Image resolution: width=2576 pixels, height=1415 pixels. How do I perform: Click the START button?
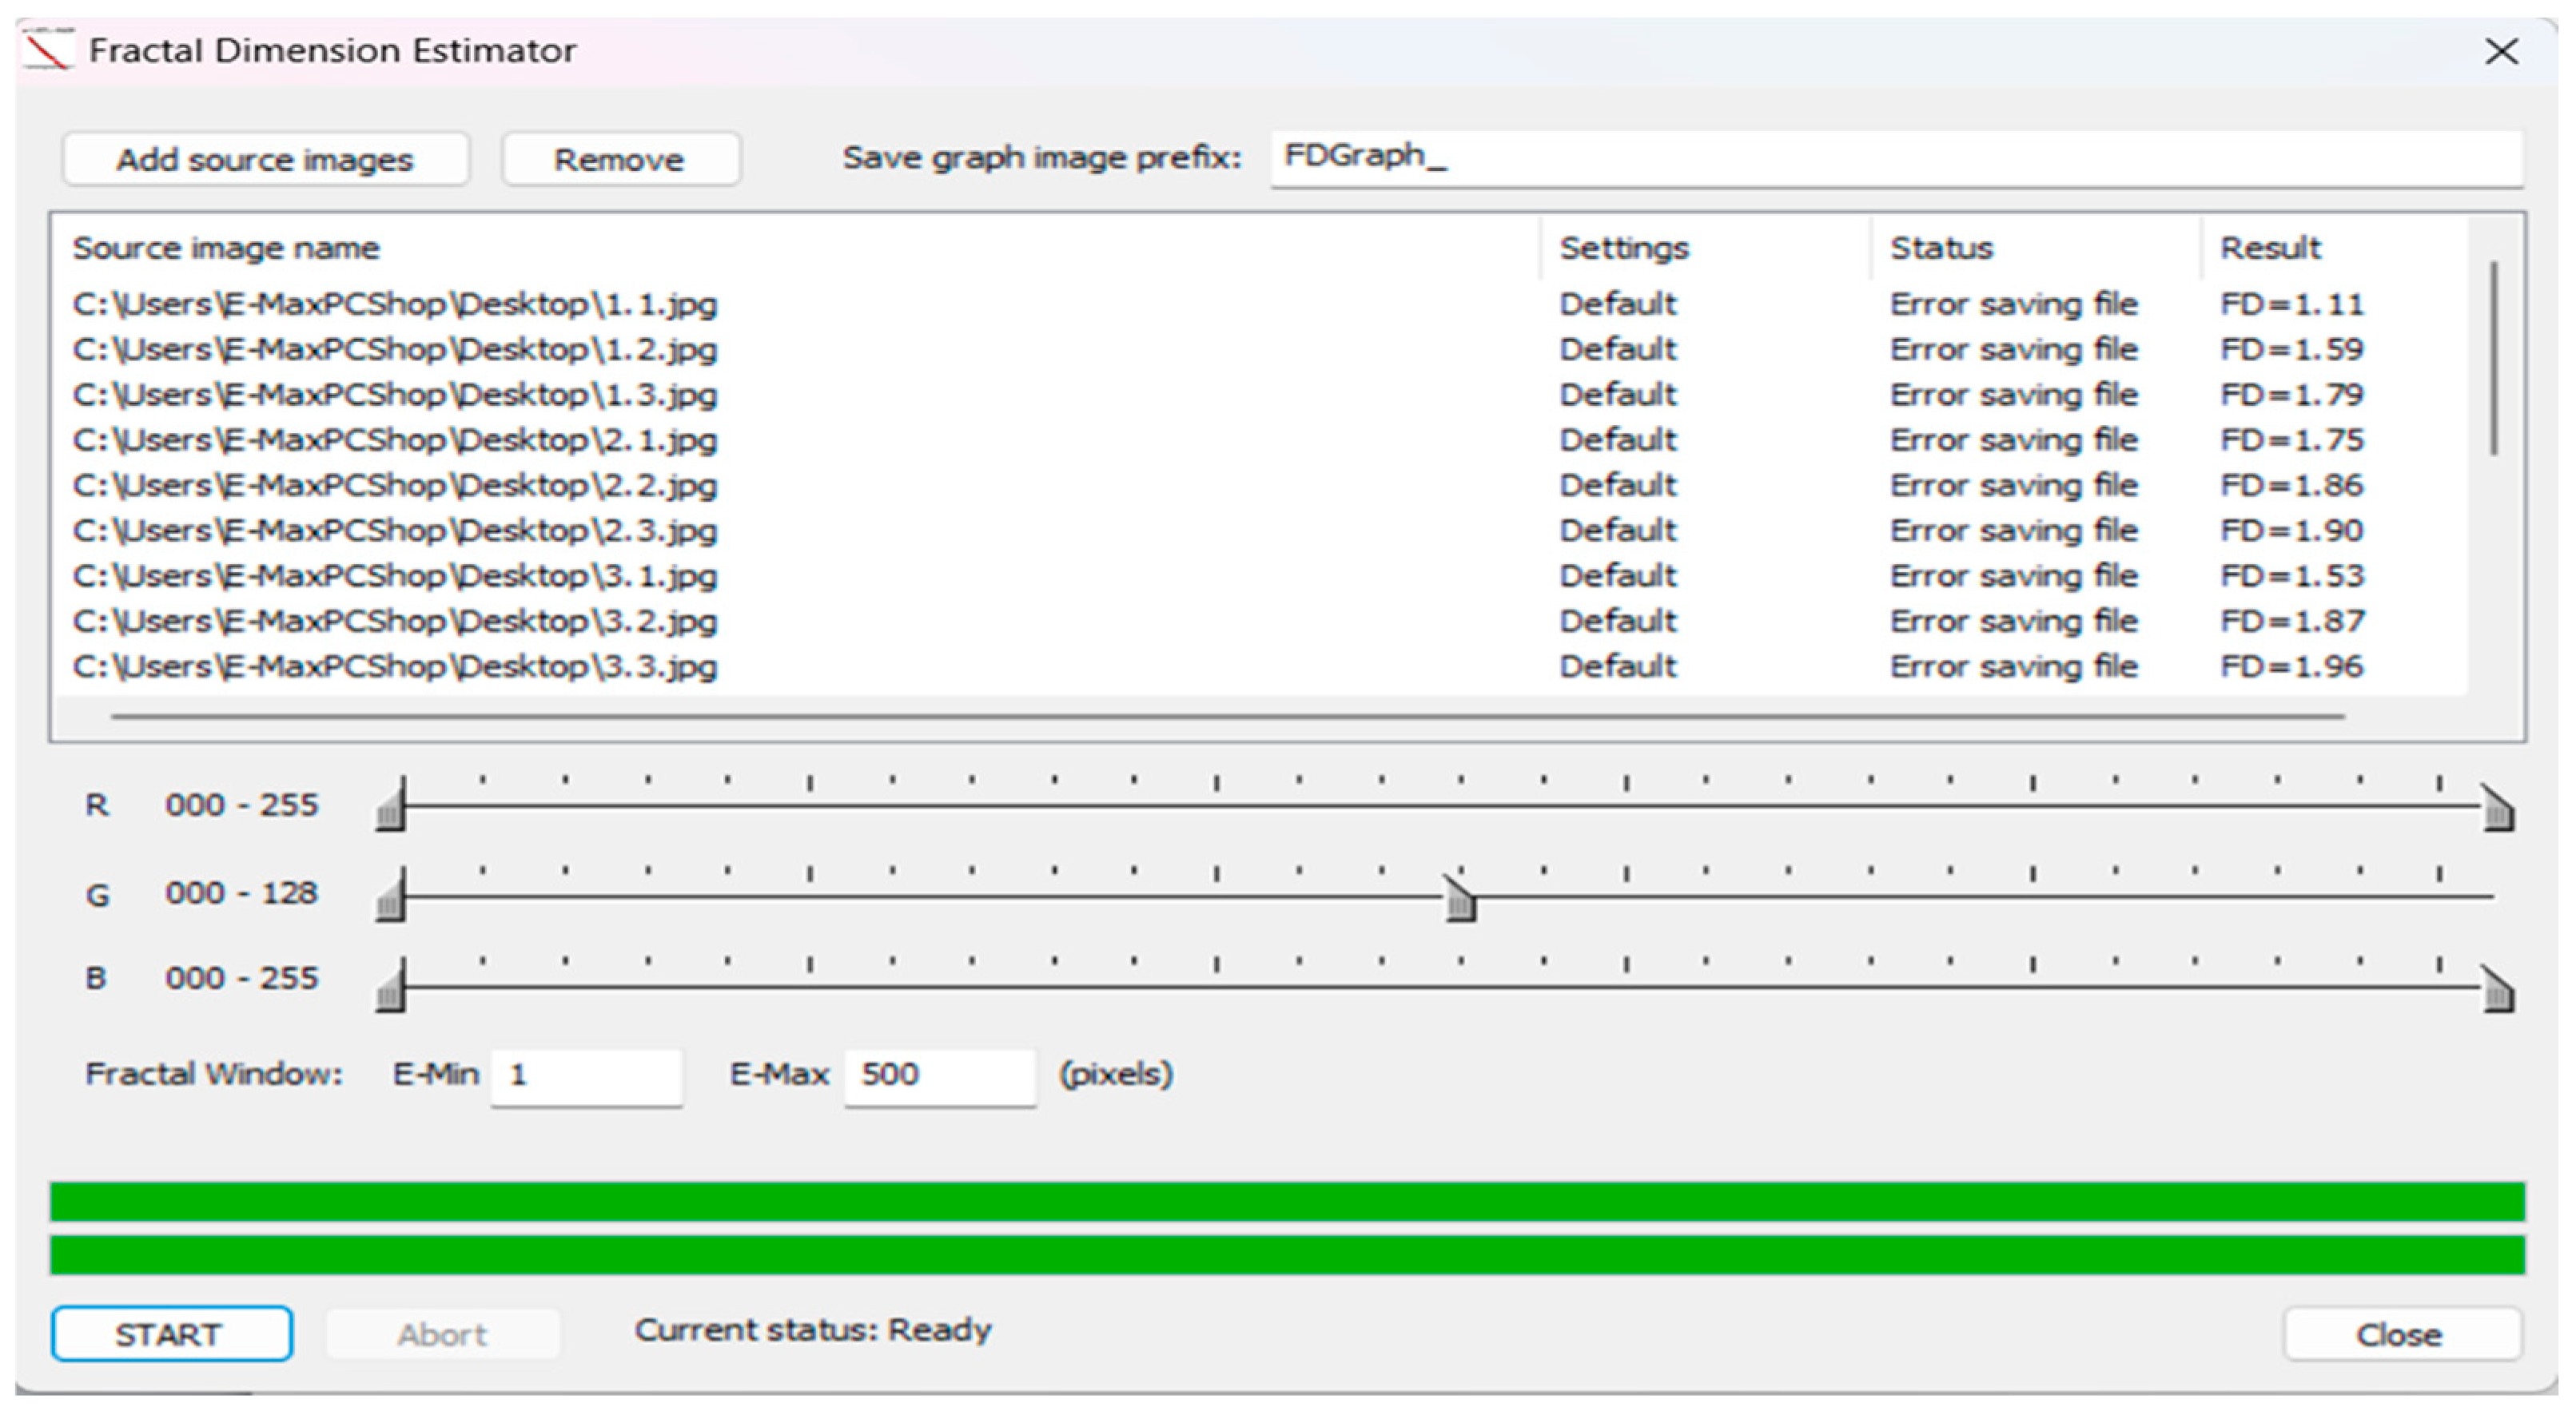click(172, 1334)
